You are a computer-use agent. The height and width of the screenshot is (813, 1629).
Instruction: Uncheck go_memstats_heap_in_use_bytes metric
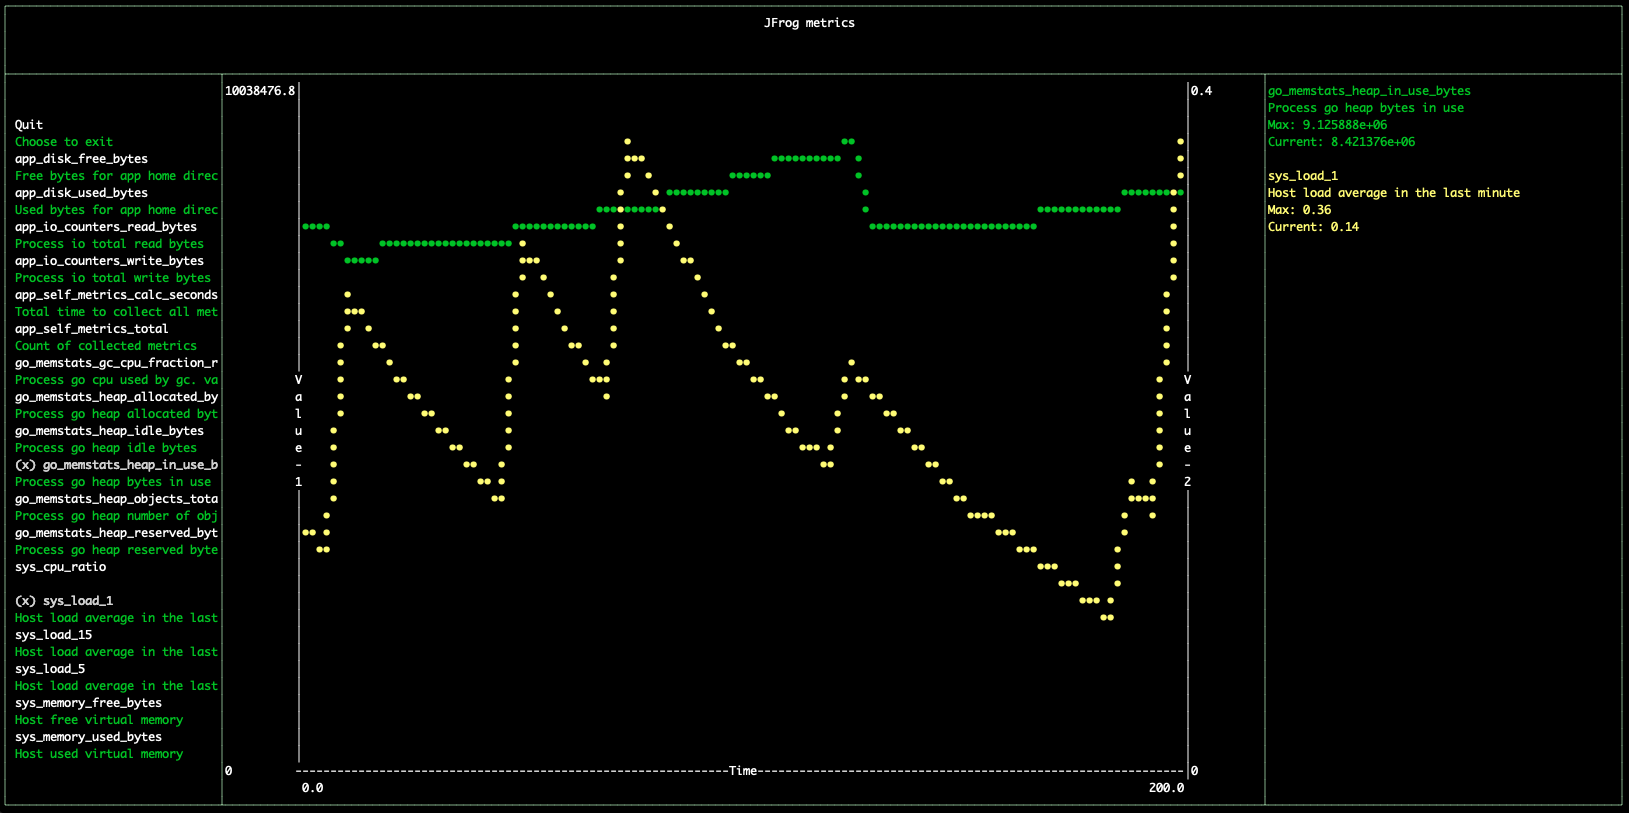click(x=116, y=465)
